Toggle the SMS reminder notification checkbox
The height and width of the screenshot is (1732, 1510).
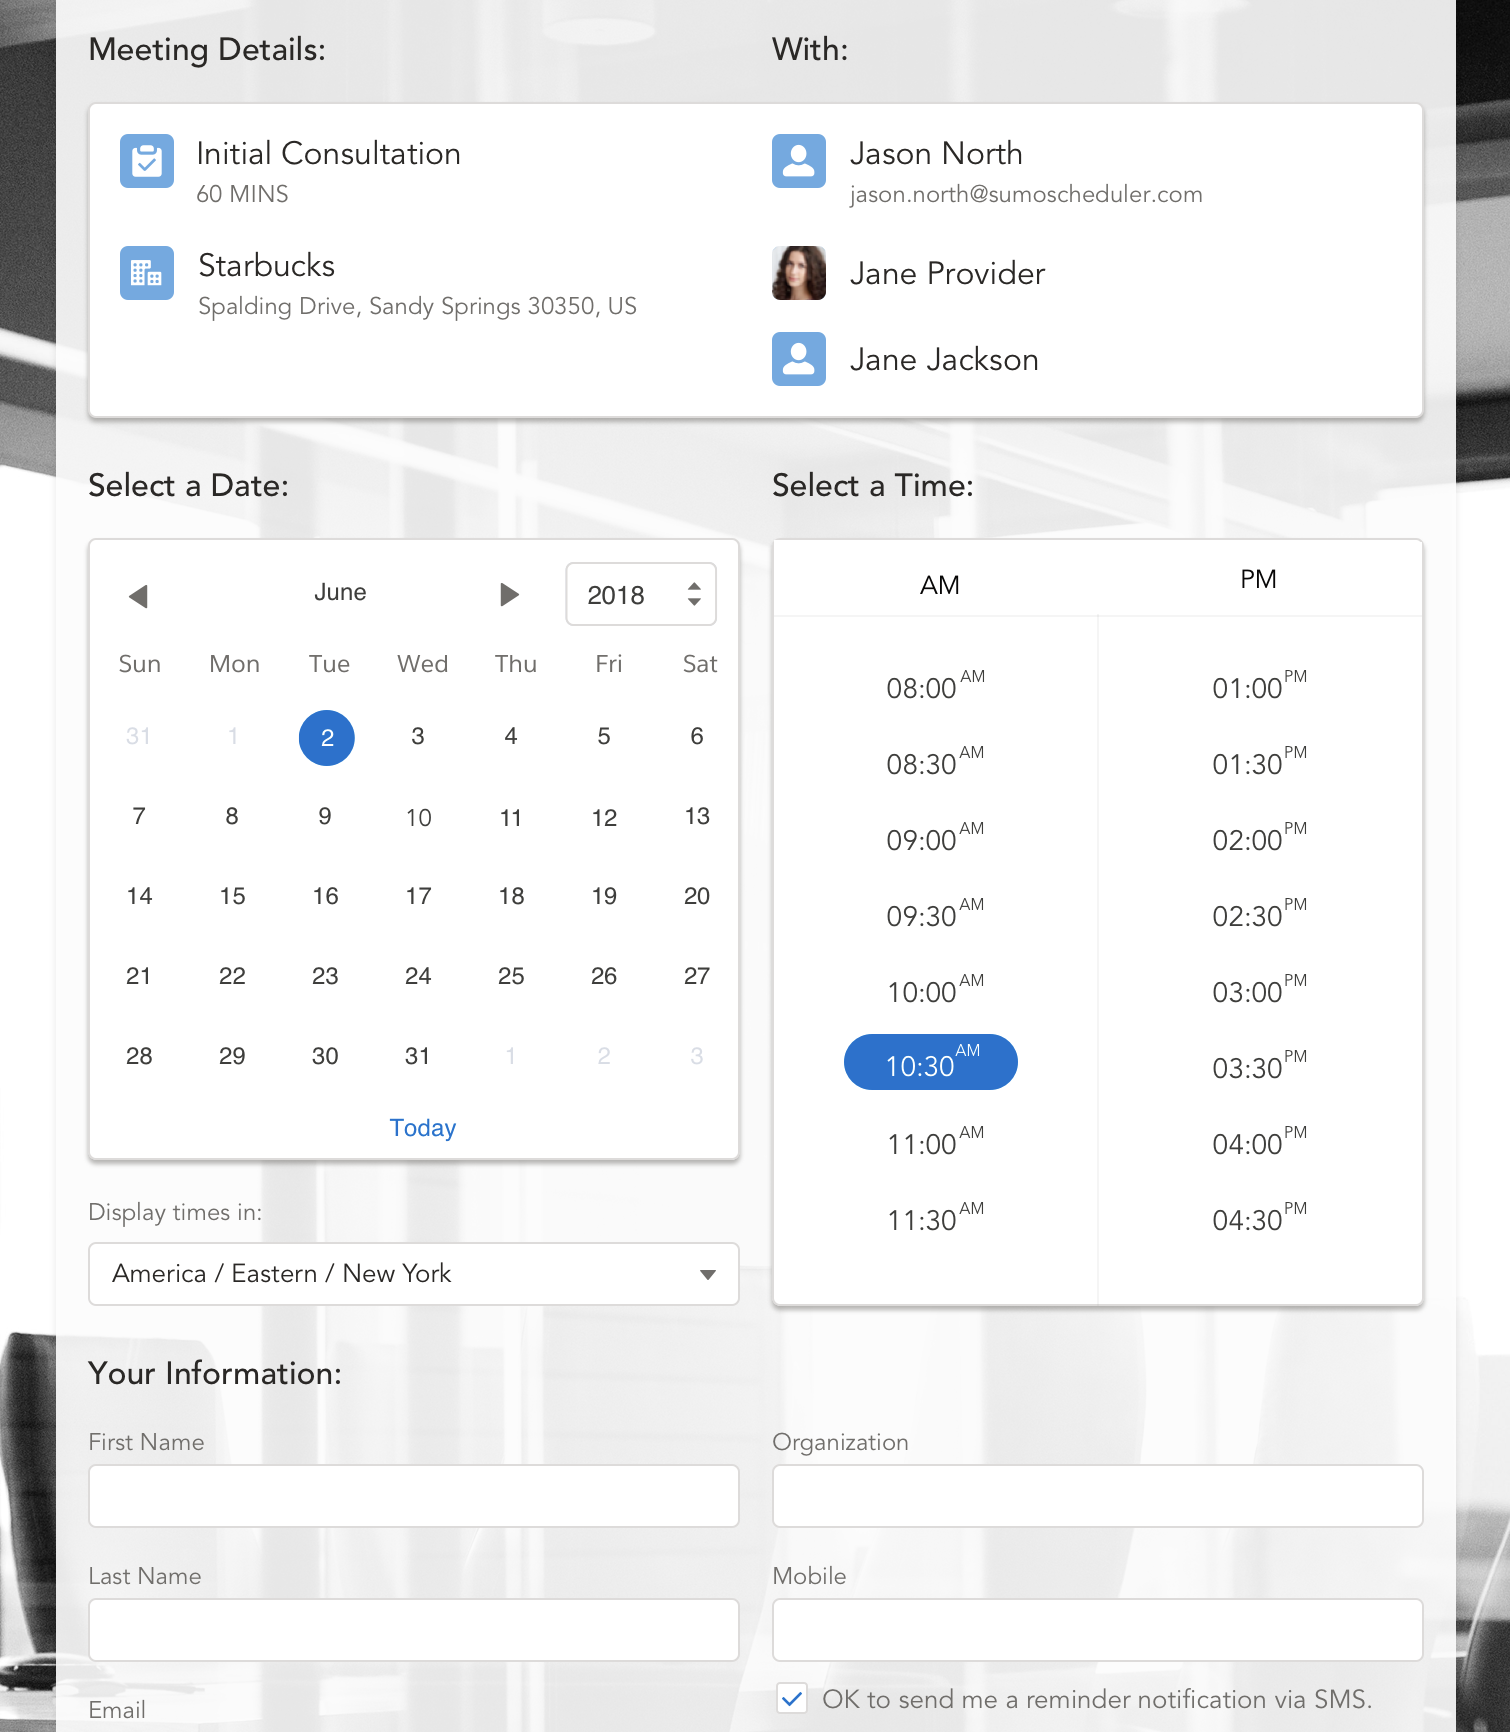[792, 1698]
